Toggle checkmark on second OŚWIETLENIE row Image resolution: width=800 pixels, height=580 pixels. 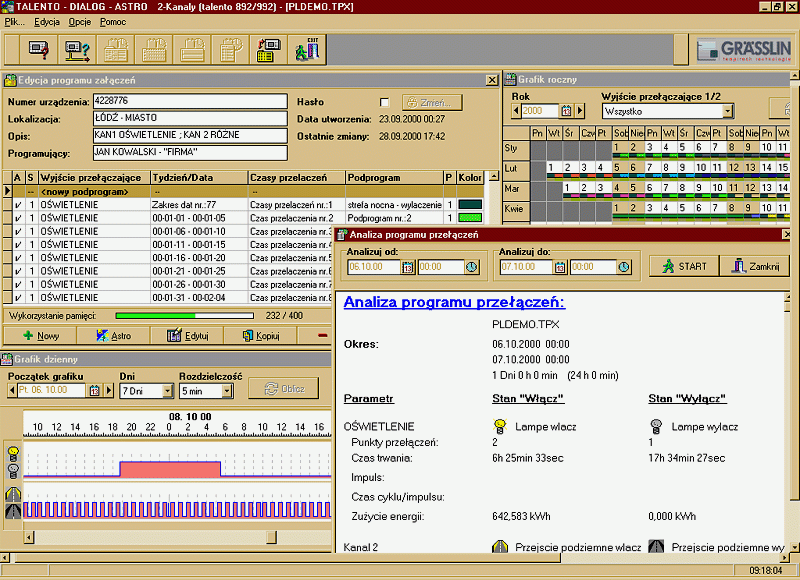[x=18, y=217]
